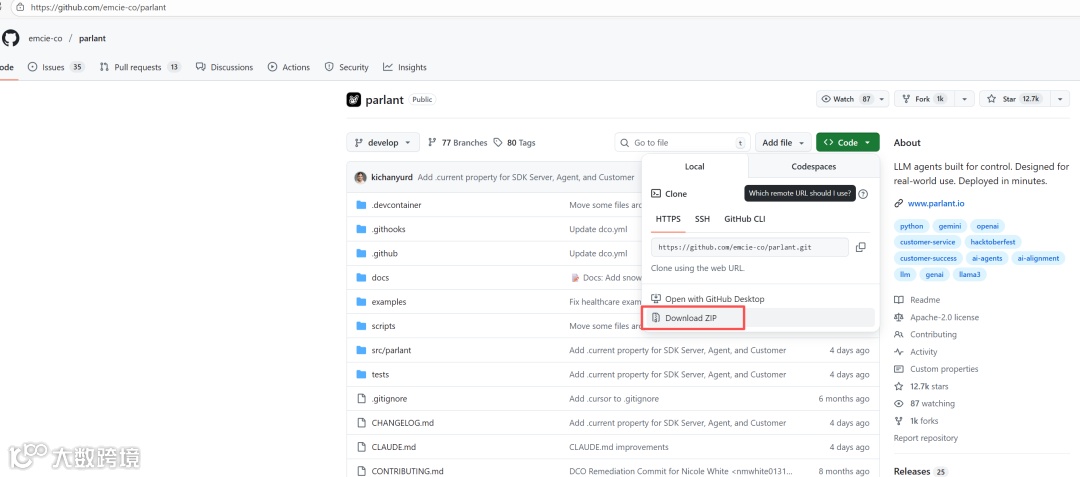This screenshot has height=477, width=1080.
Task: Click the python topic tag
Action: 911,226
